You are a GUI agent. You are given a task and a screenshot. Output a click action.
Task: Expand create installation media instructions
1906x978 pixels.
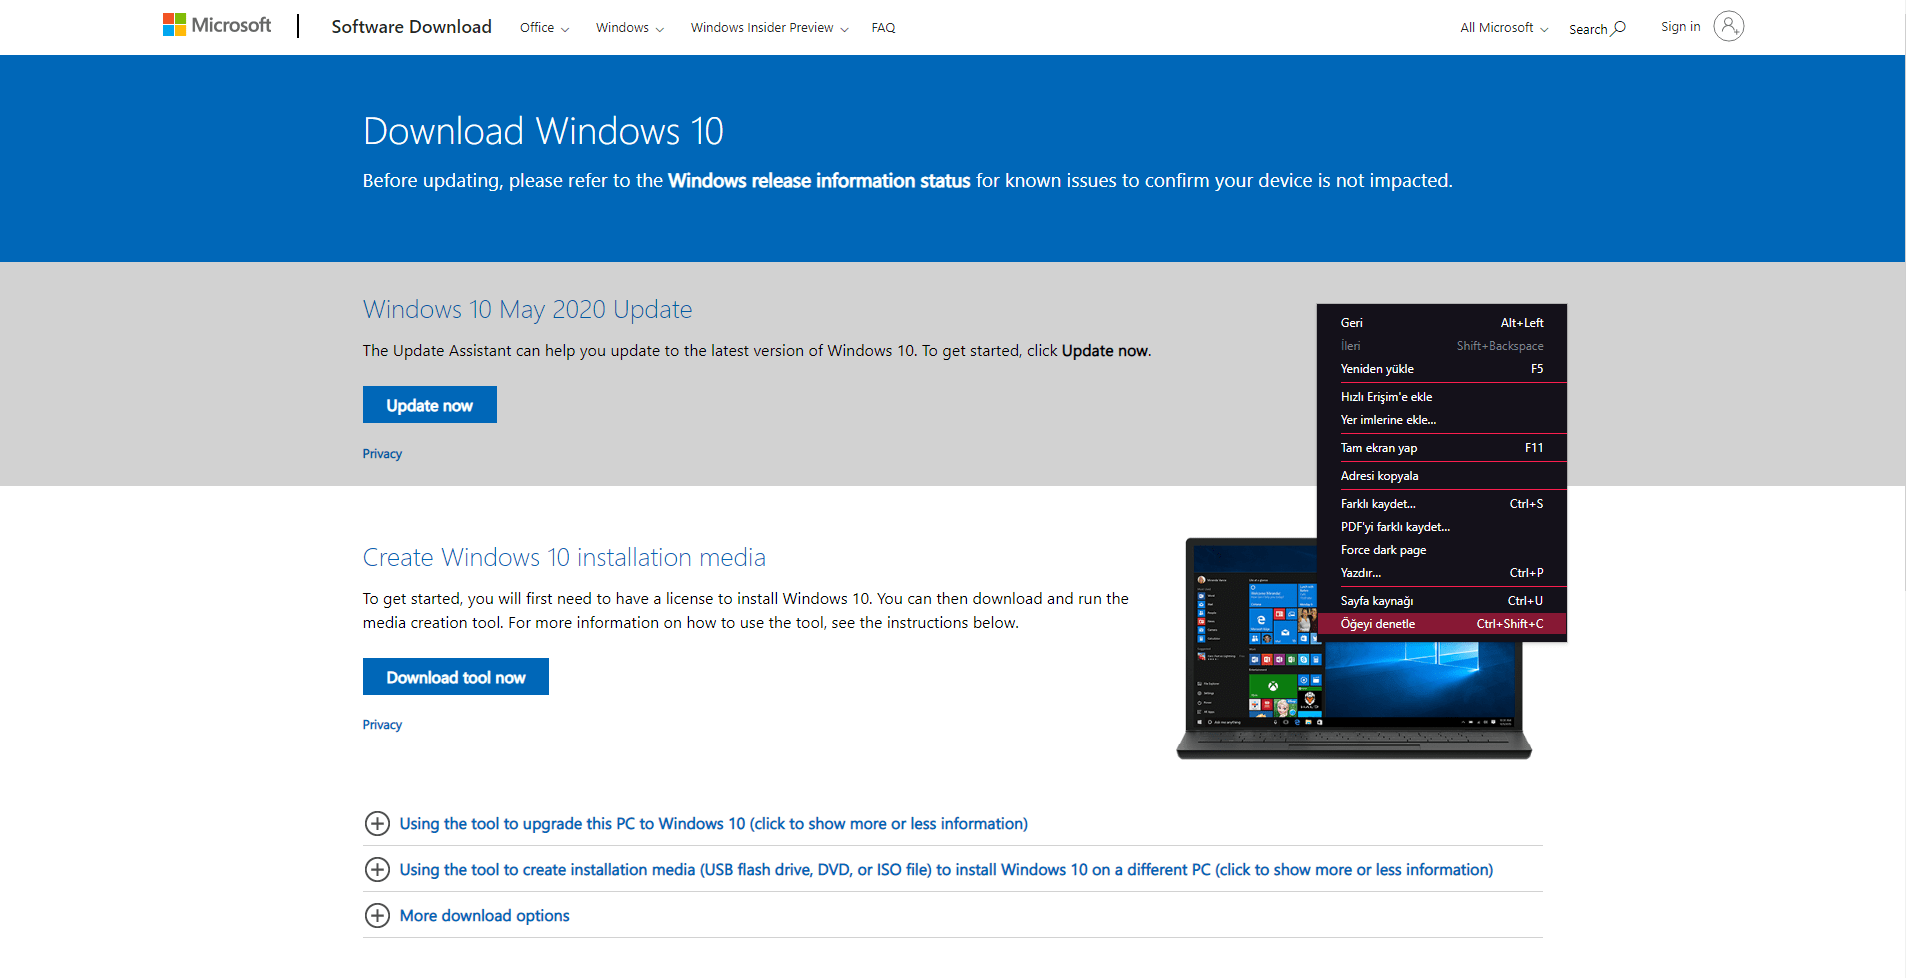click(946, 869)
